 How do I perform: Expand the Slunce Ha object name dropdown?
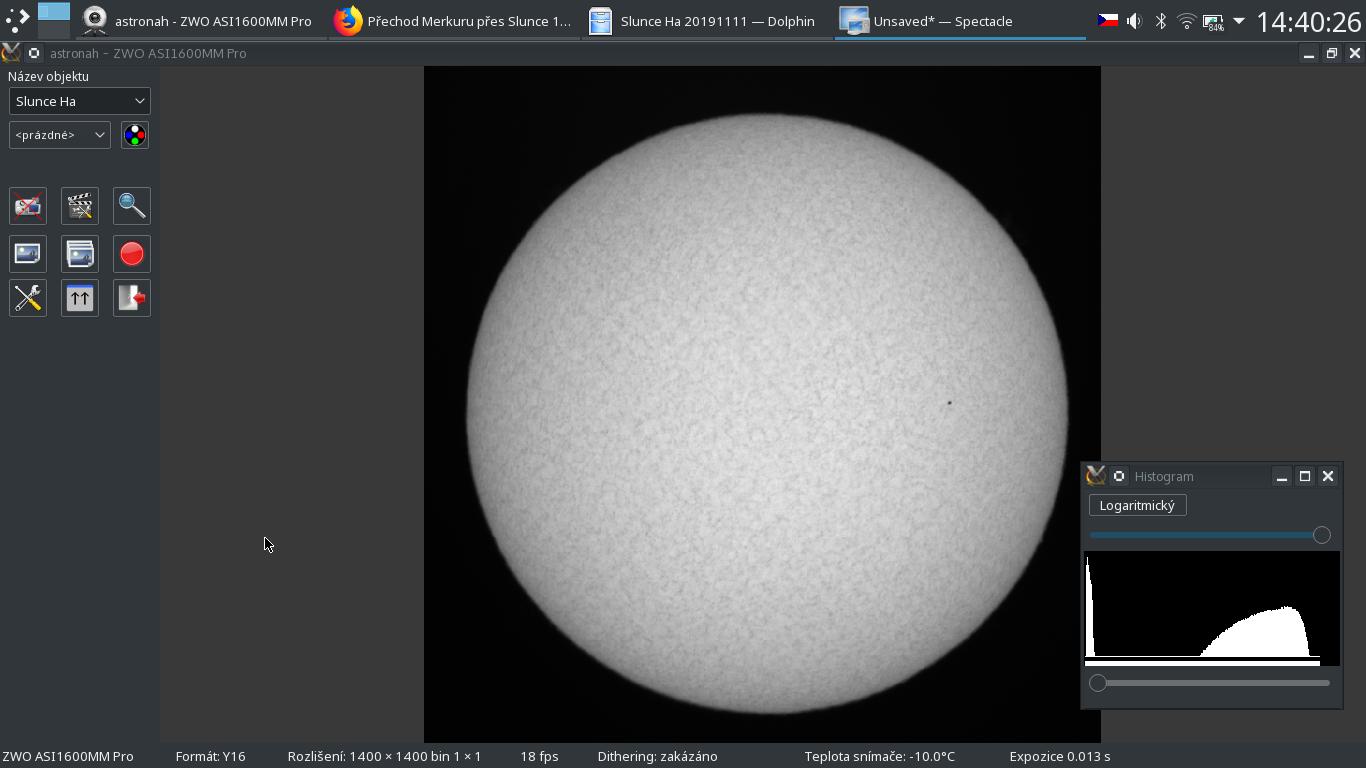(x=80, y=101)
